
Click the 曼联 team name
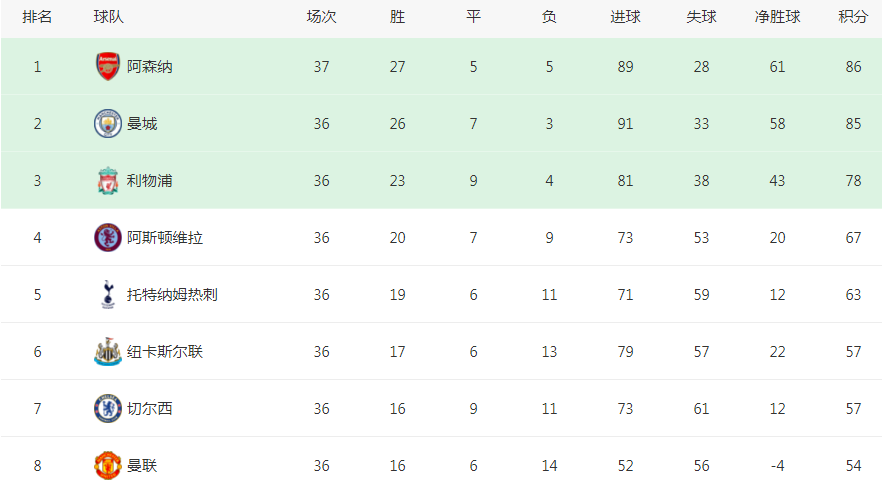pyautogui.click(x=142, y=466)
